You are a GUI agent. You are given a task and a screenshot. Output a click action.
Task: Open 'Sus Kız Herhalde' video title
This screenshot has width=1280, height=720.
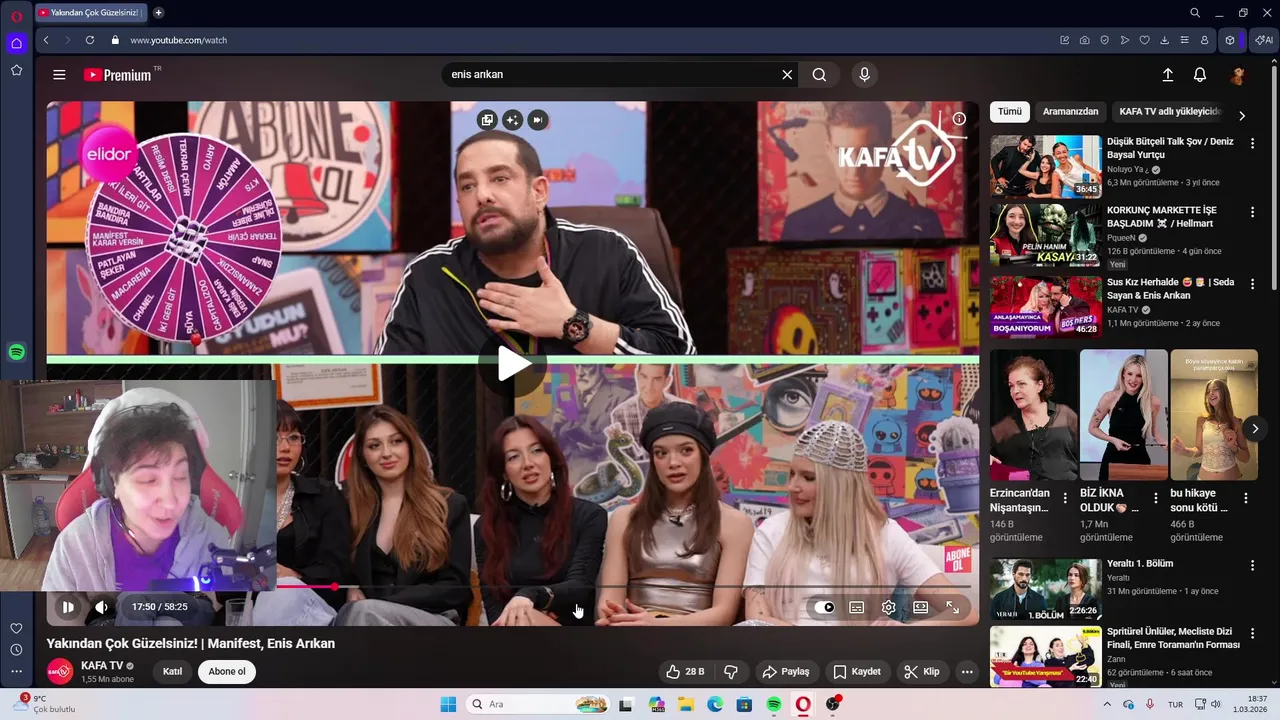click(x=1170, y=289)
